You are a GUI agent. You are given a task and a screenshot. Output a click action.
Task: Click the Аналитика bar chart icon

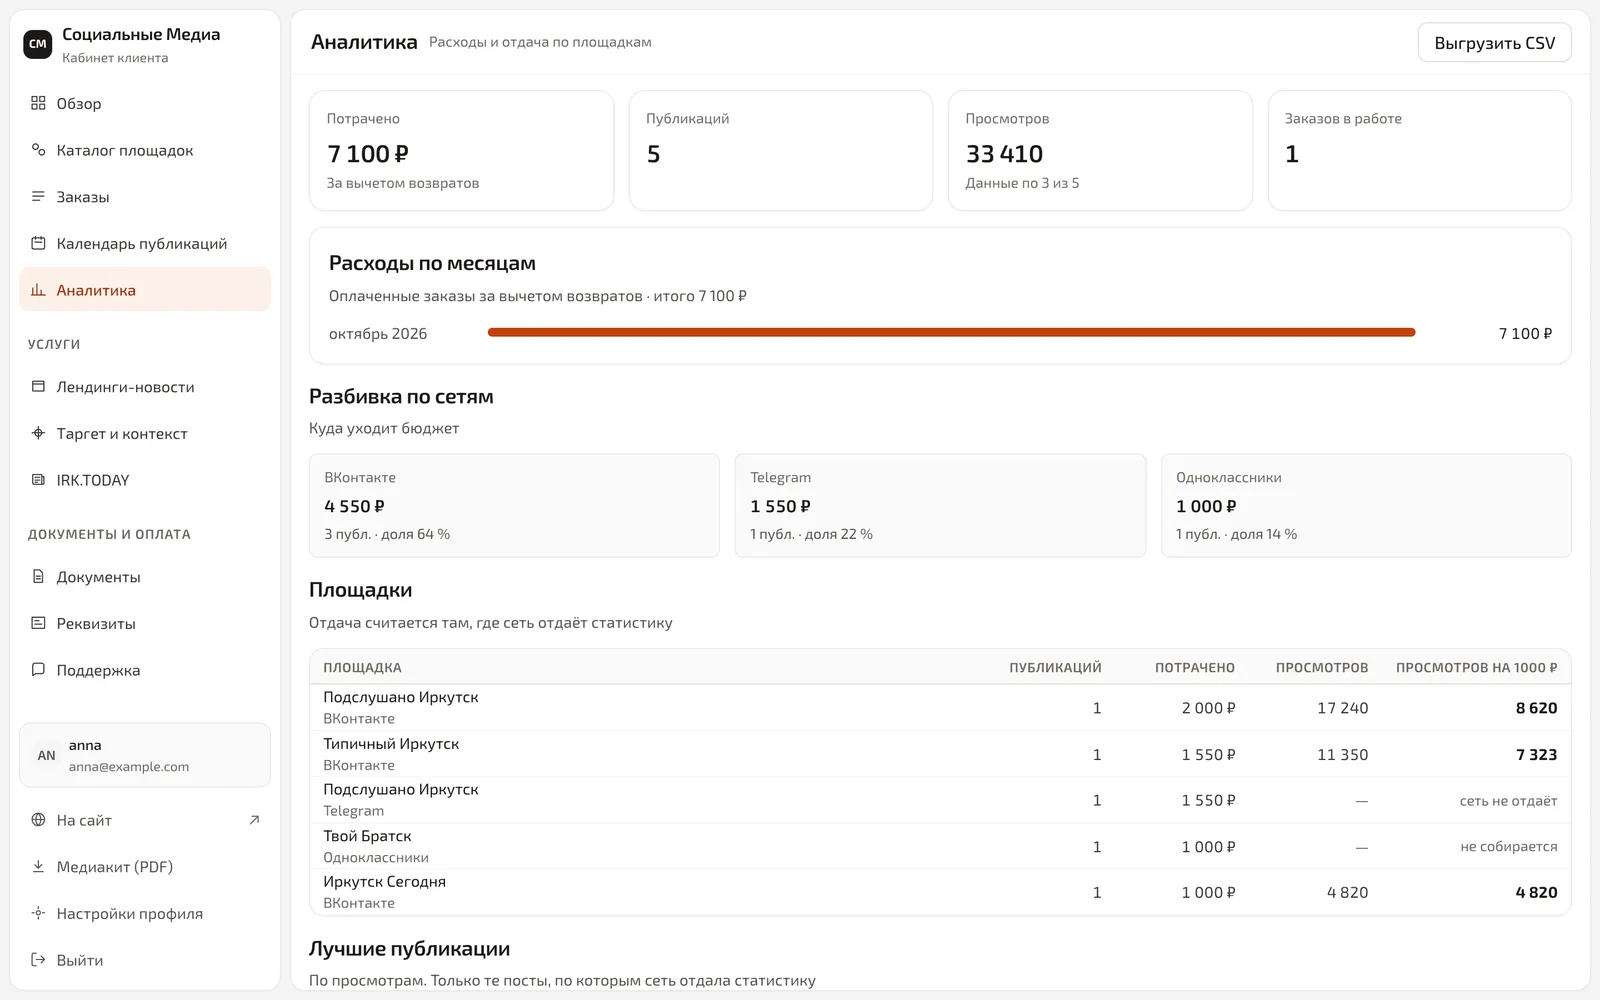pos(38,290)
